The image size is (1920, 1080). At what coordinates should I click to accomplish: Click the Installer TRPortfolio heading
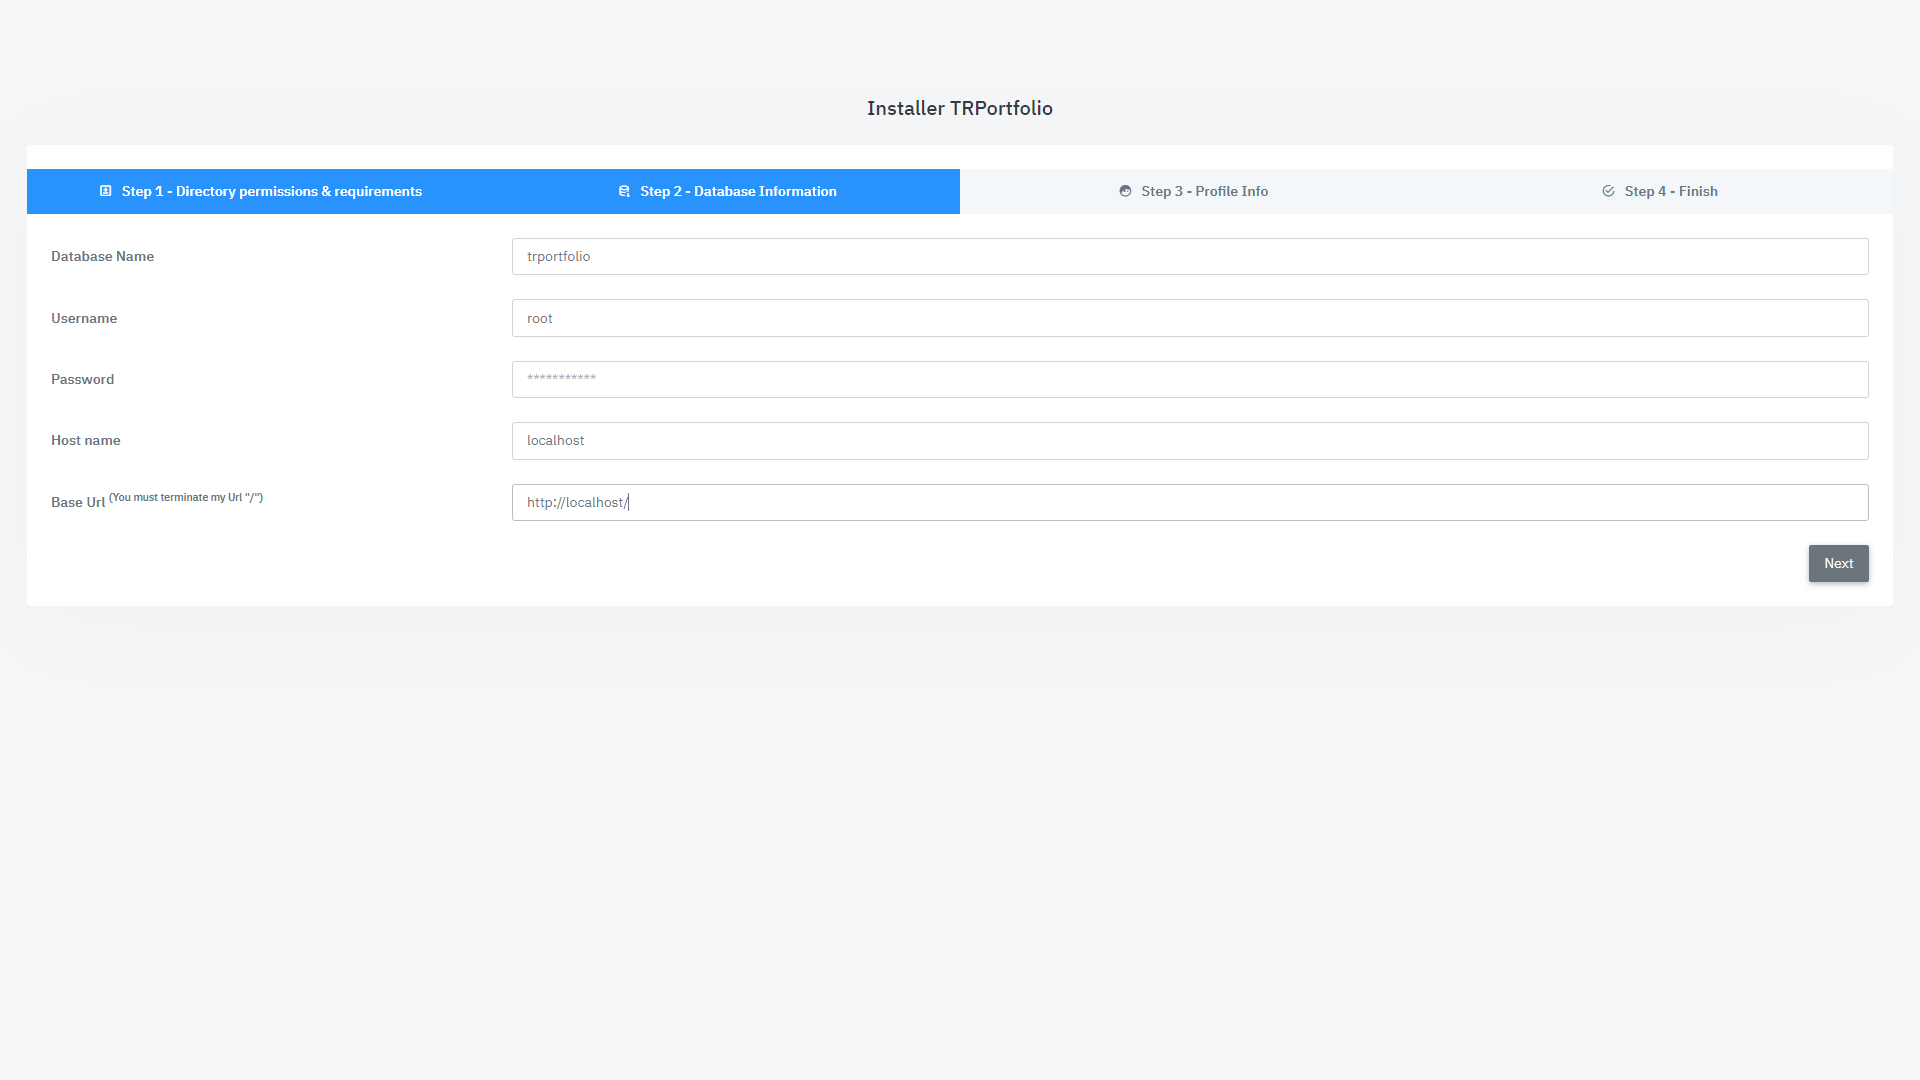[x=959, y=108]
